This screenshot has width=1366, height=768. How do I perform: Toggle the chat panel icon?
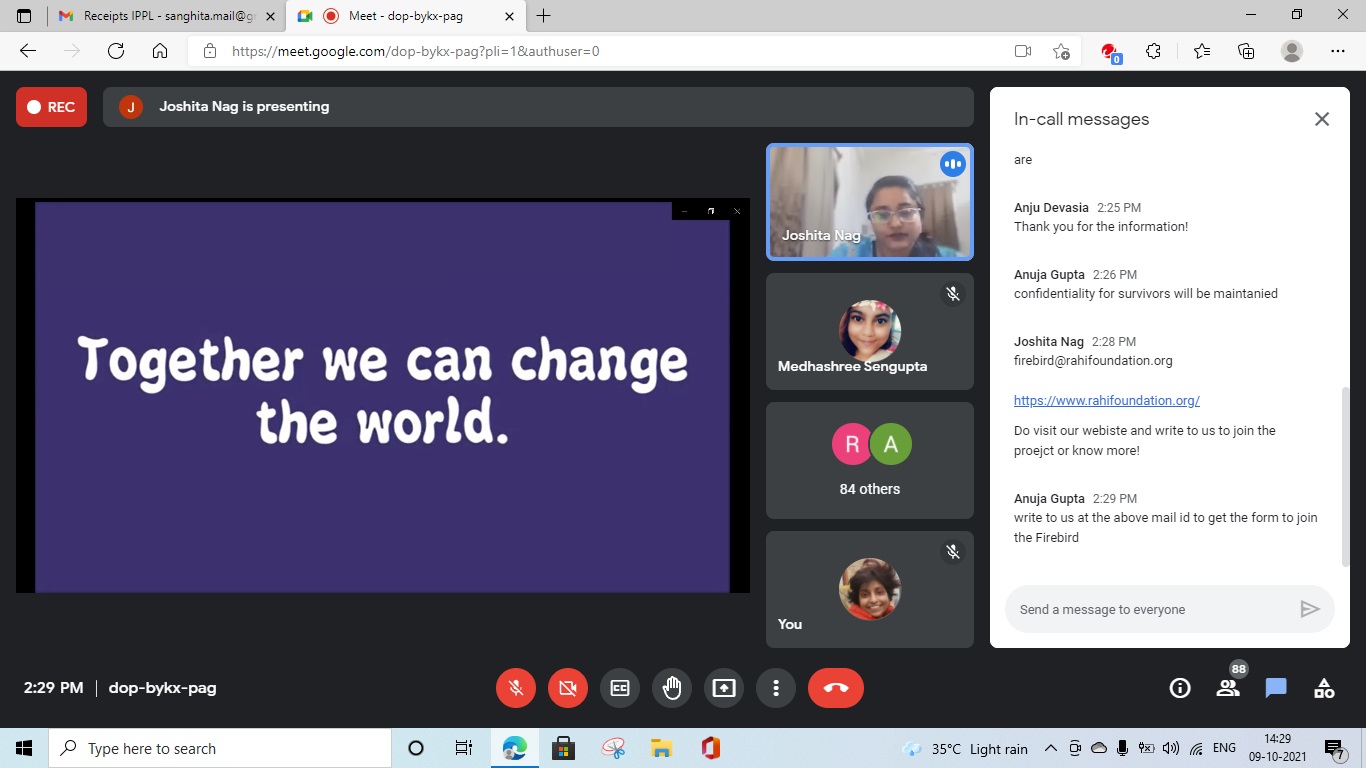(x=1276, y=688)
